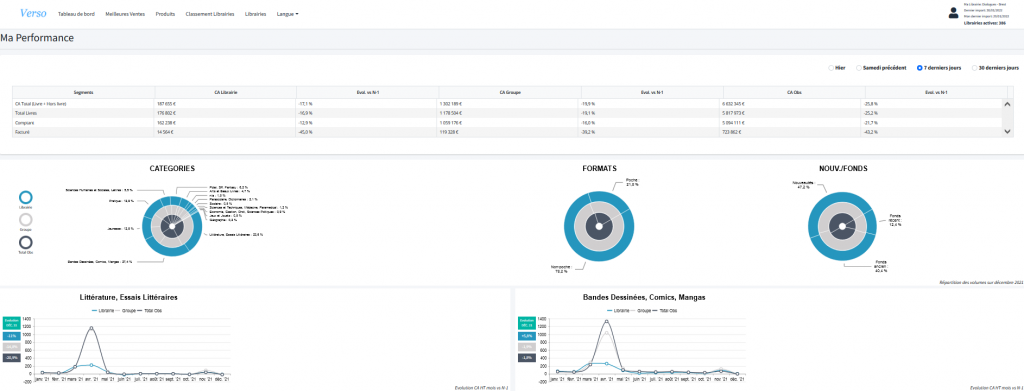The width and height of the screenshot is (1024, 391).
Task: Click the table scroll down arrow
Action: (1007, 131)
